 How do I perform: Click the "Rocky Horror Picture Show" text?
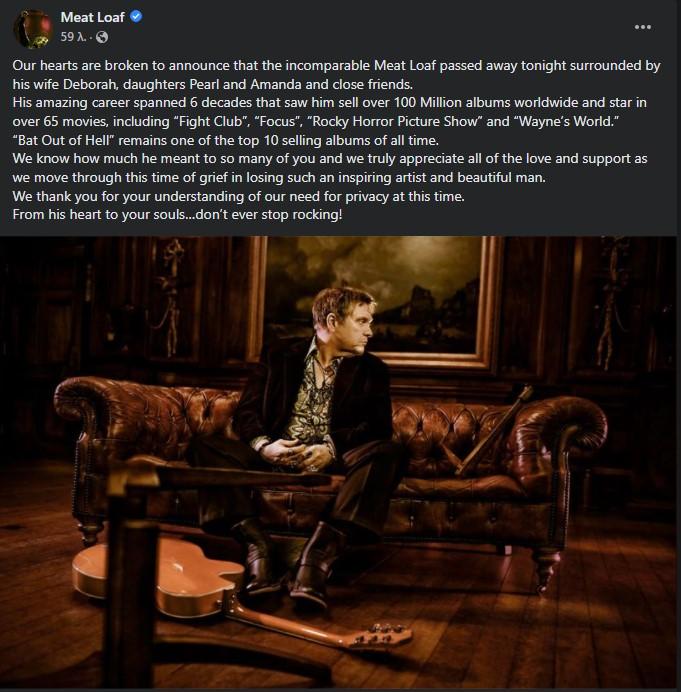pos(393,121)
